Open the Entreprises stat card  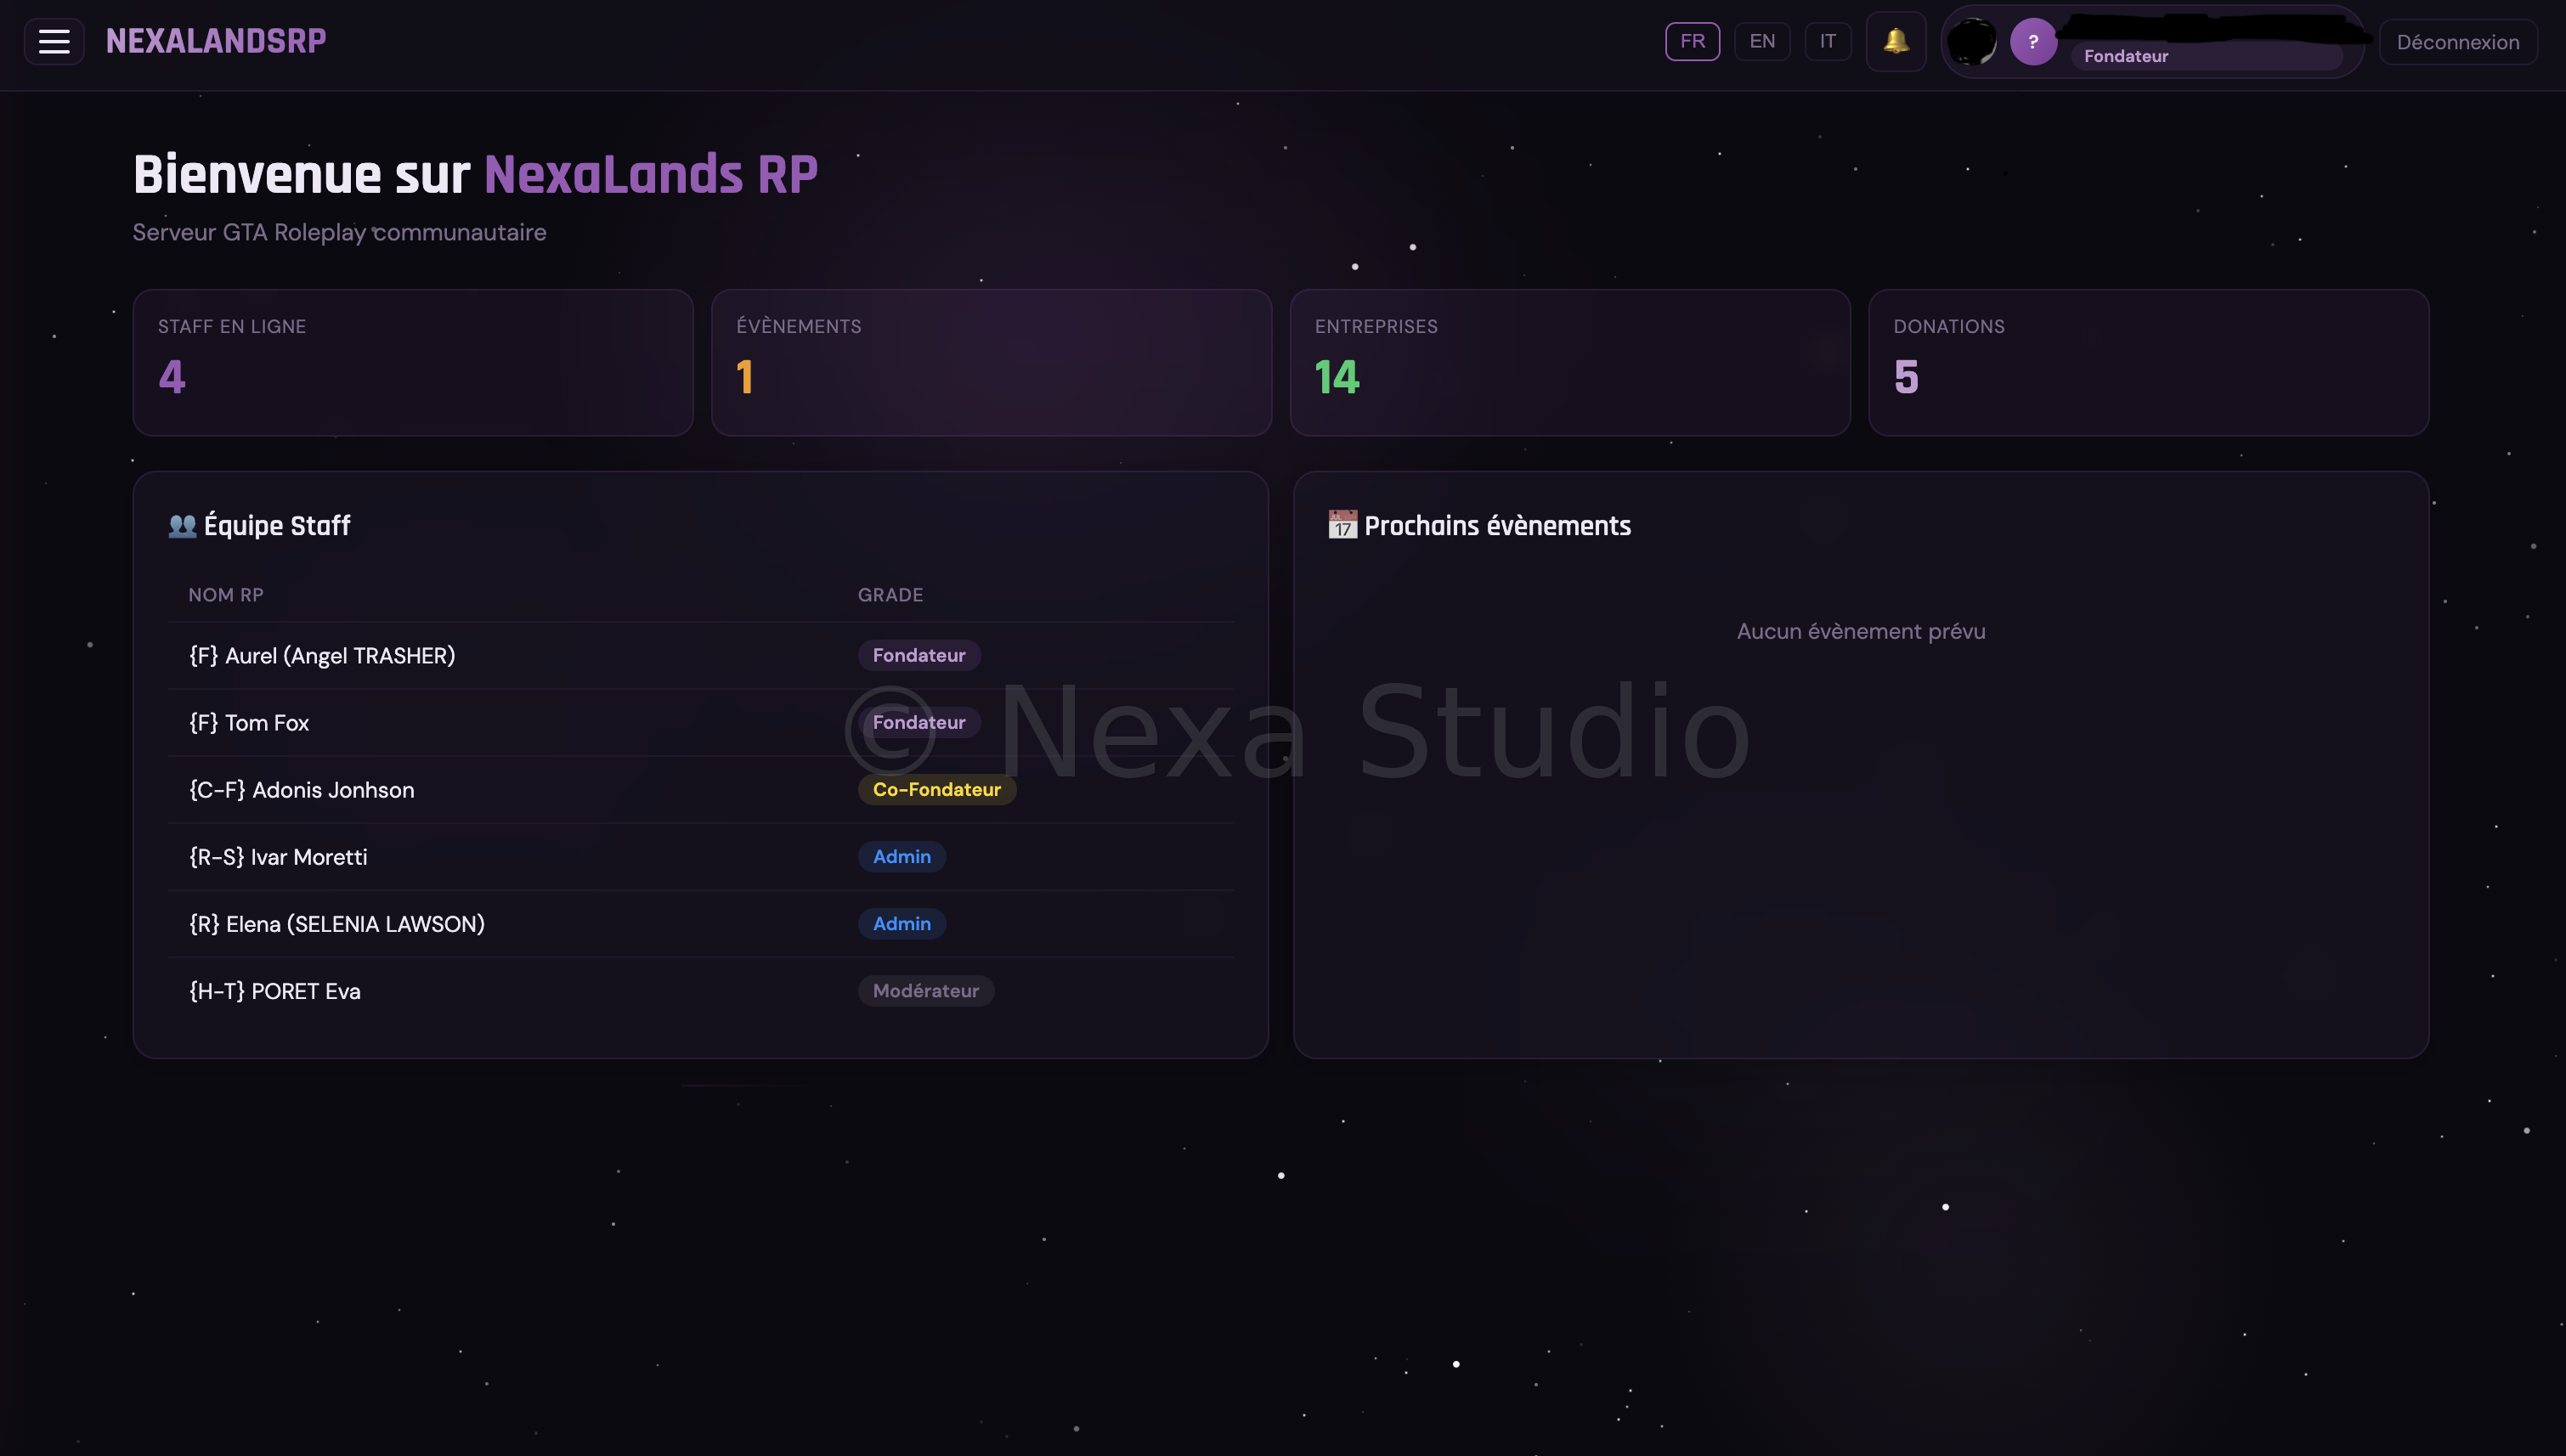(1570, 362)
